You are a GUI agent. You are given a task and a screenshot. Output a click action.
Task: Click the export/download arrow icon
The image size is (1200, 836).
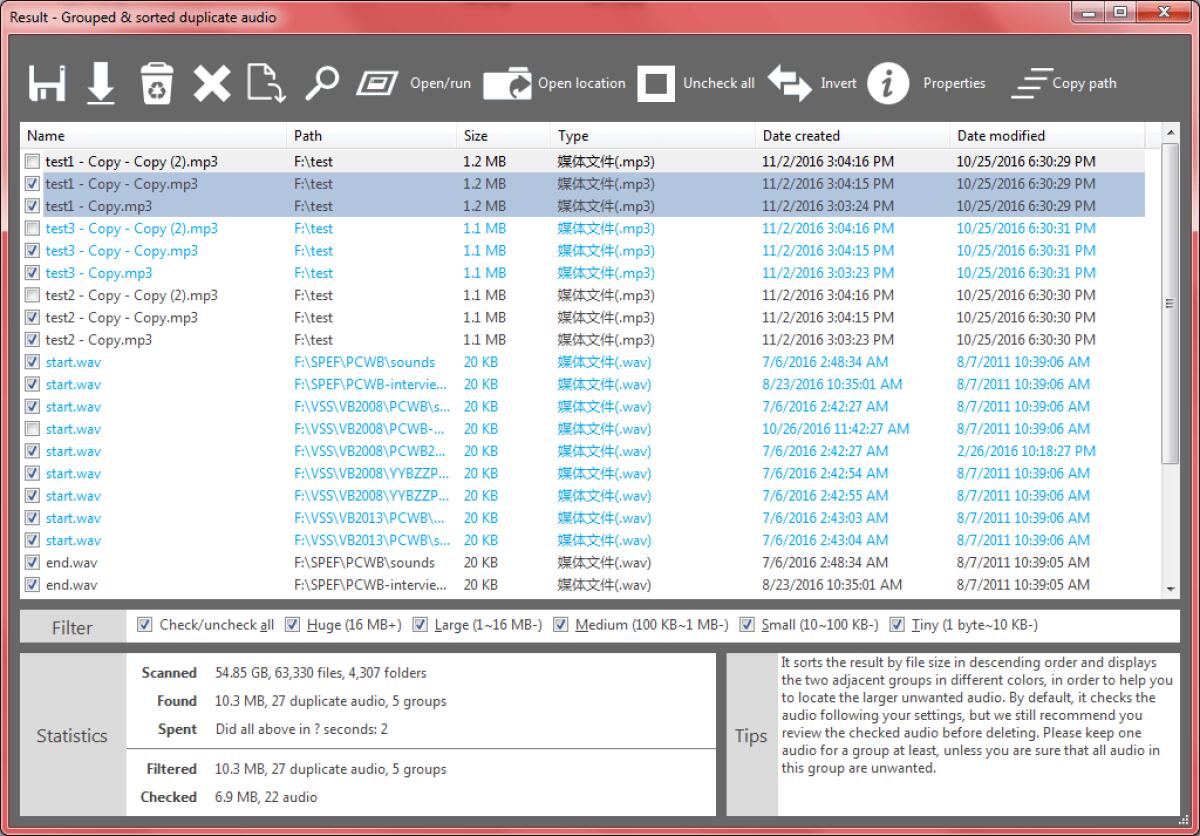[x=99, y=83]
